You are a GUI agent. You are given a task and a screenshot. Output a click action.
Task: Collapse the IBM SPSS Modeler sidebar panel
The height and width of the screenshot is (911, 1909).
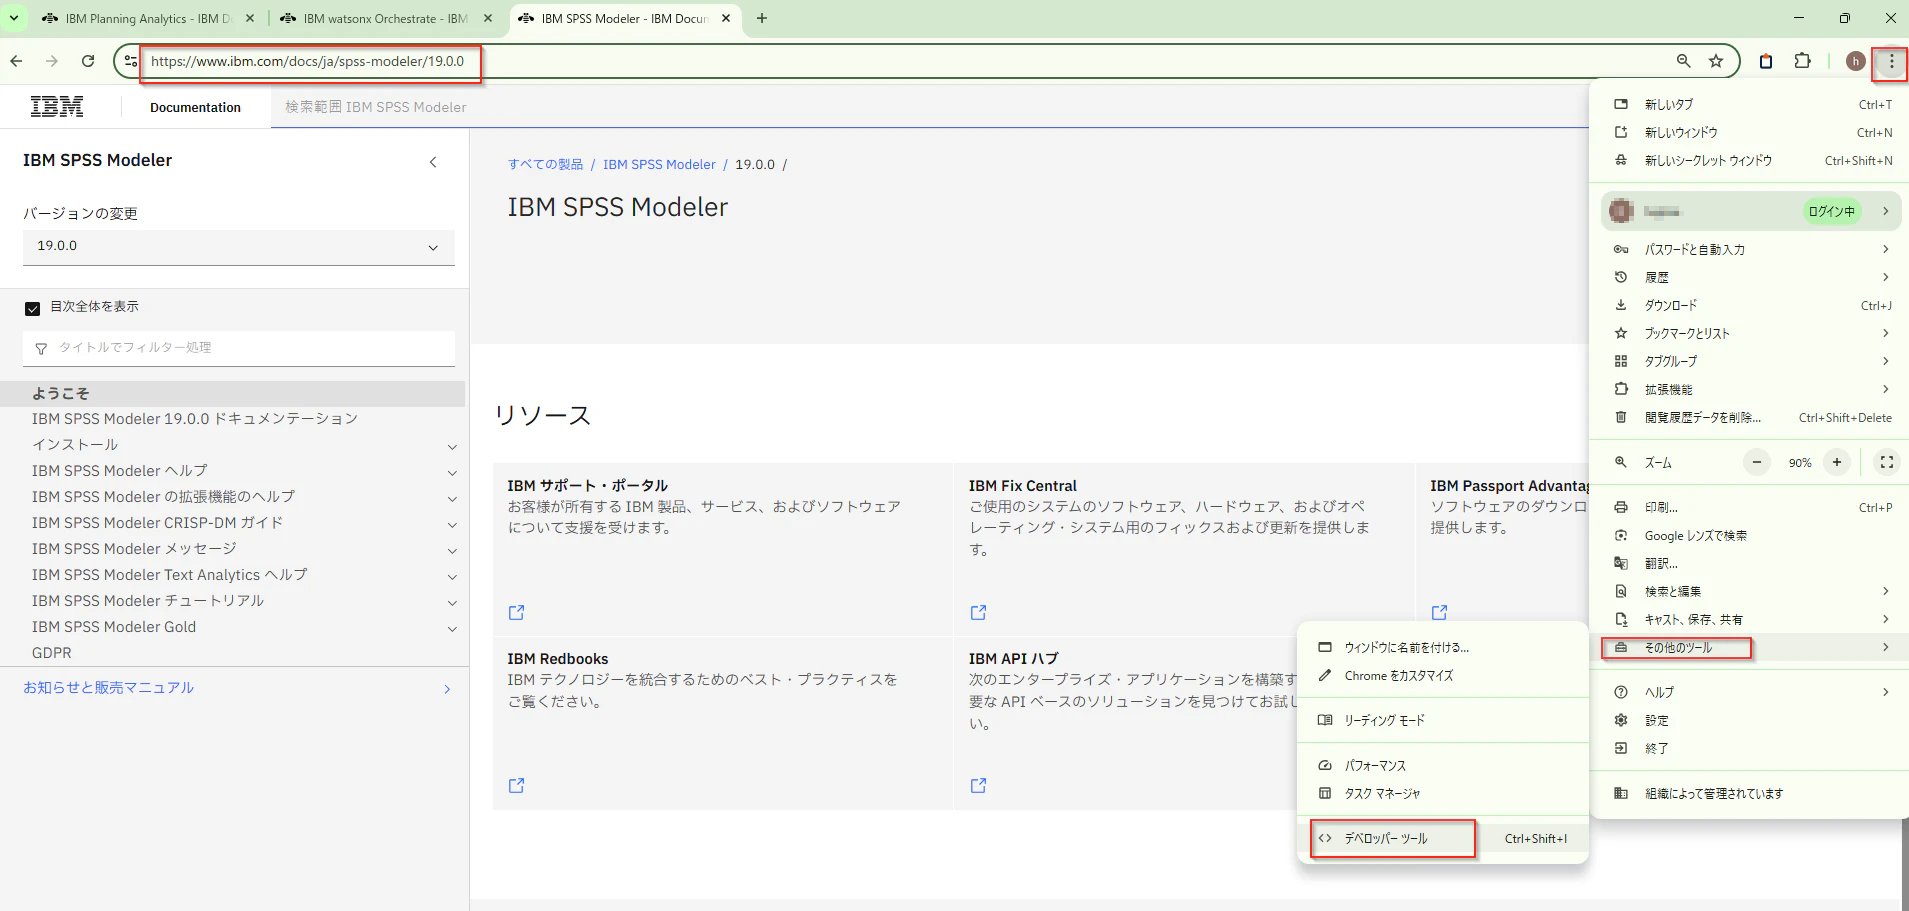433,162
